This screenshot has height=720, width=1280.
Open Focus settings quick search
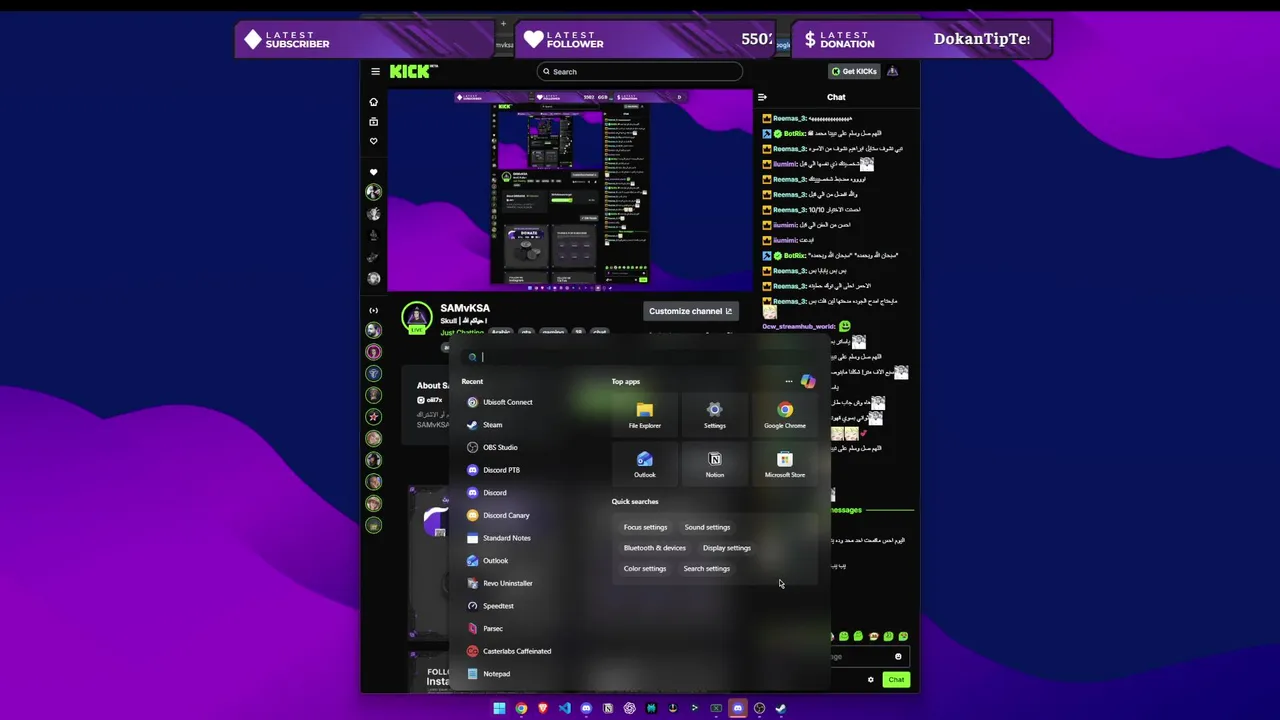point(645,527)
